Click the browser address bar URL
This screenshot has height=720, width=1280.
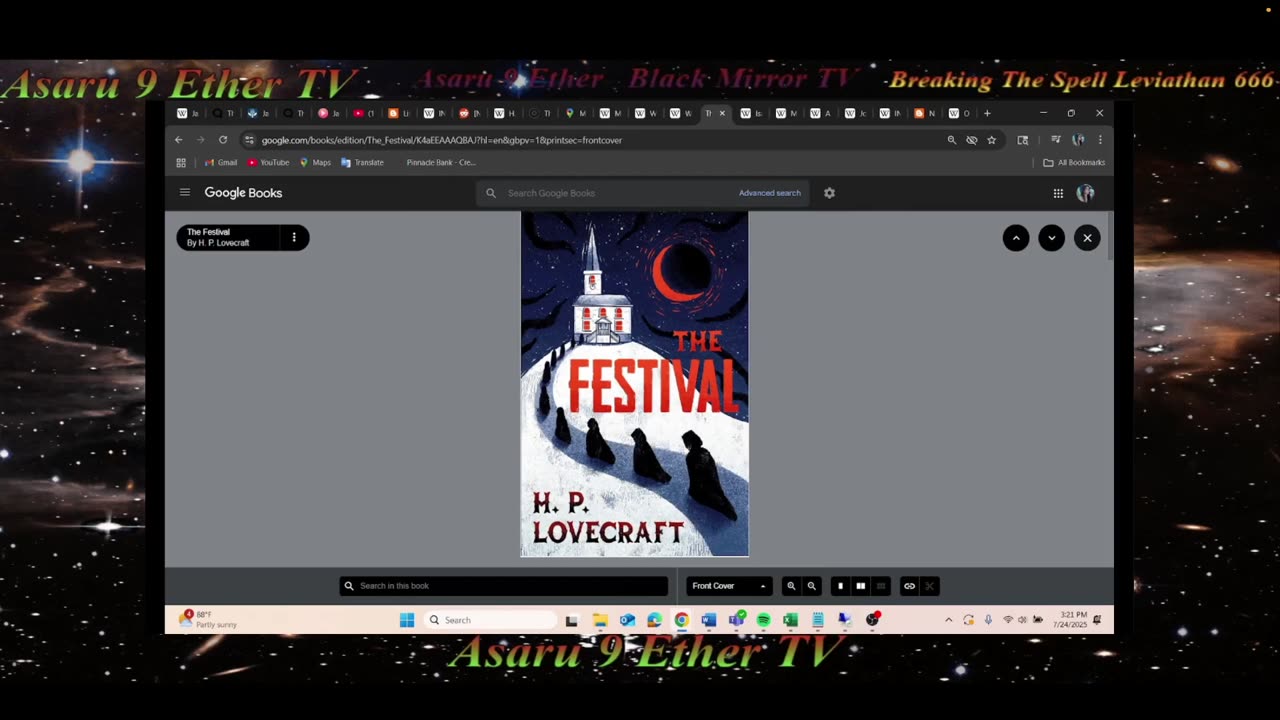(x=442, y=140)
